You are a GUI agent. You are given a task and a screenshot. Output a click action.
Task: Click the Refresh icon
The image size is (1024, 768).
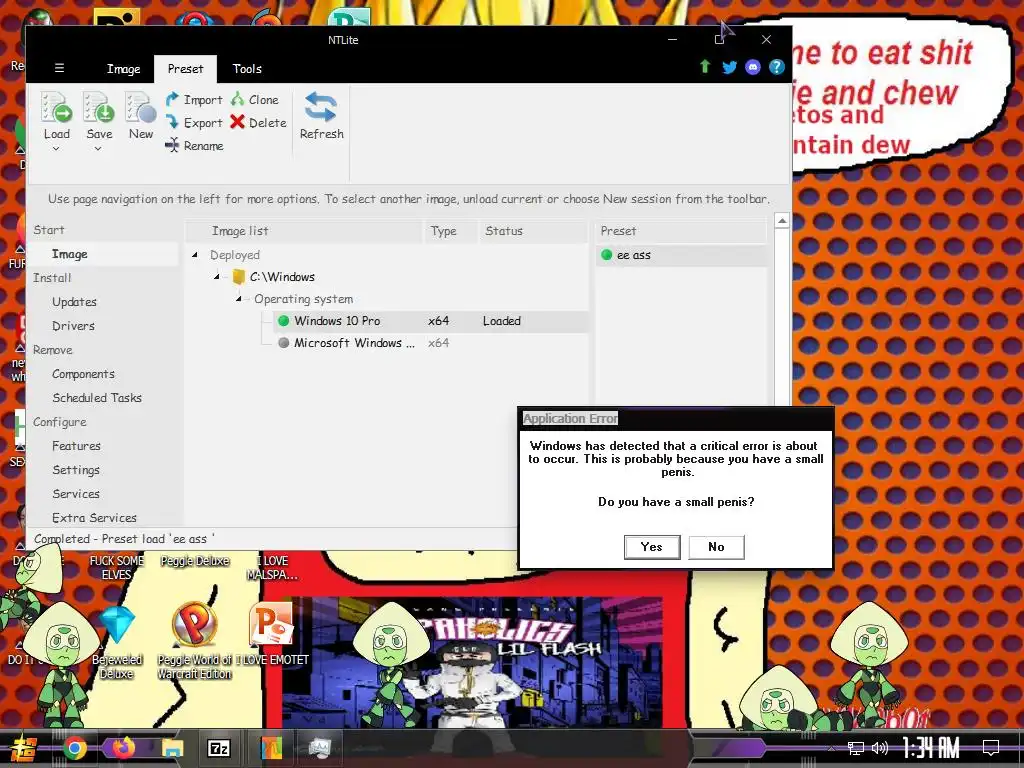click(x=321, y=108)
